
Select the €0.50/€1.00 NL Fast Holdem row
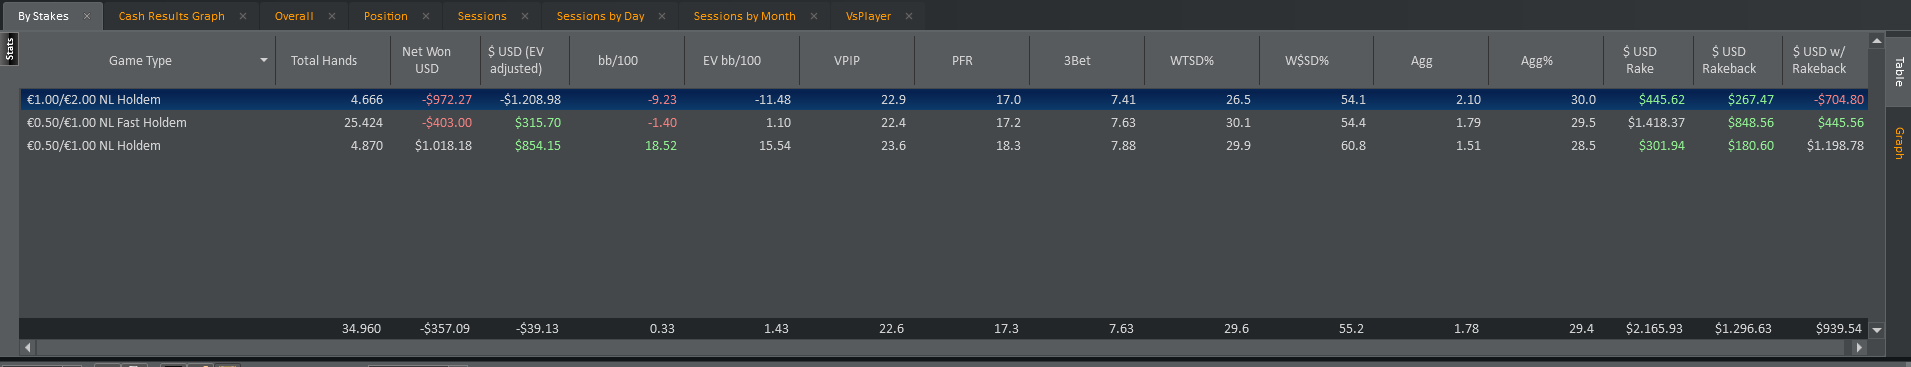pos(944,123)
